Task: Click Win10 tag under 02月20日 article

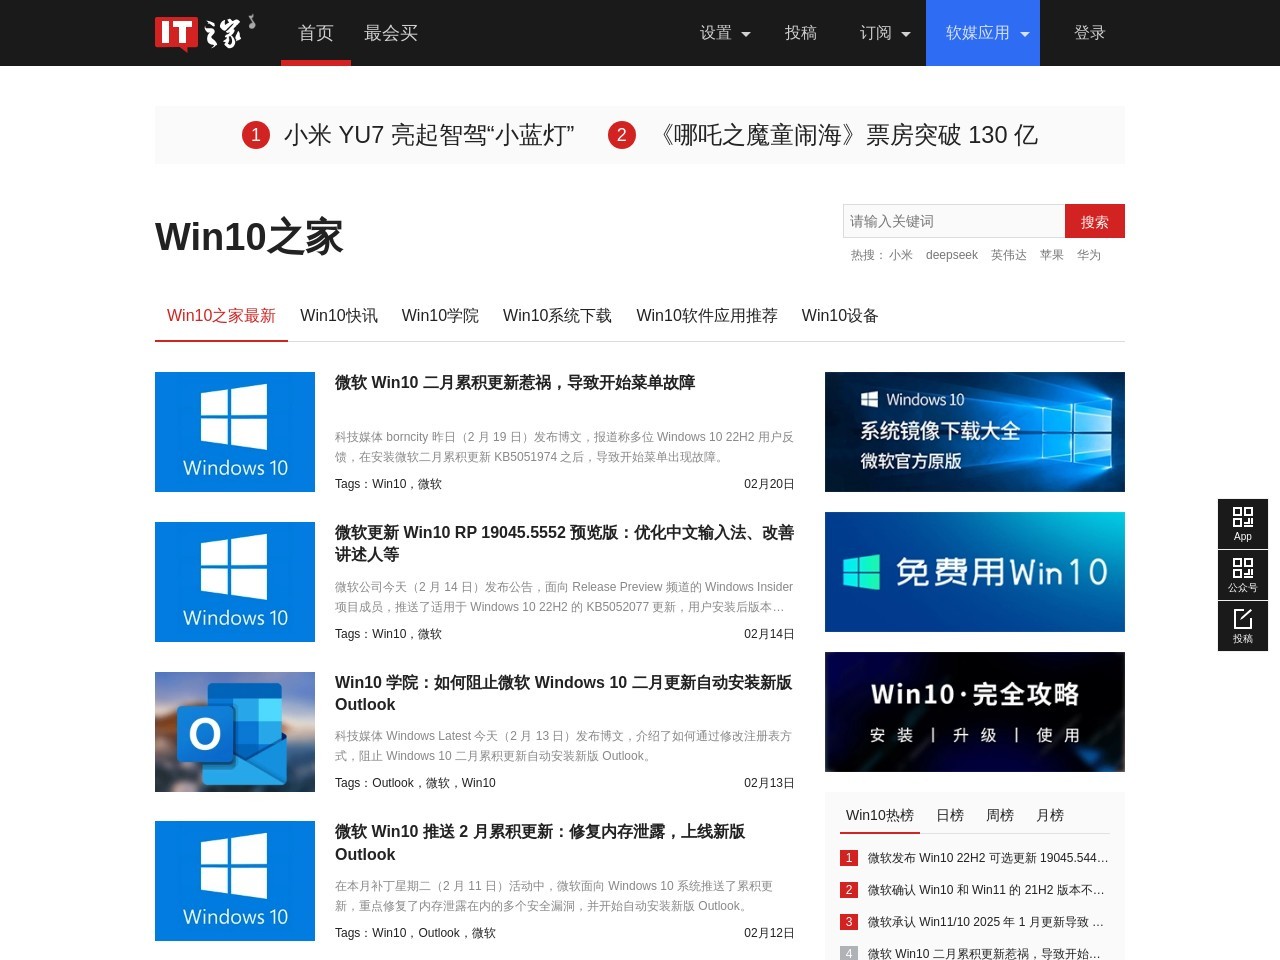Action: click(x=389, y=484)
